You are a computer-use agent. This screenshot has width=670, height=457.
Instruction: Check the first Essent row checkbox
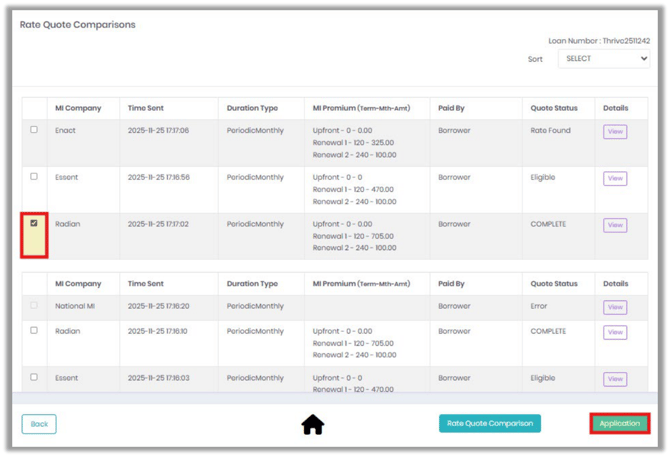(x=34, y=176)
